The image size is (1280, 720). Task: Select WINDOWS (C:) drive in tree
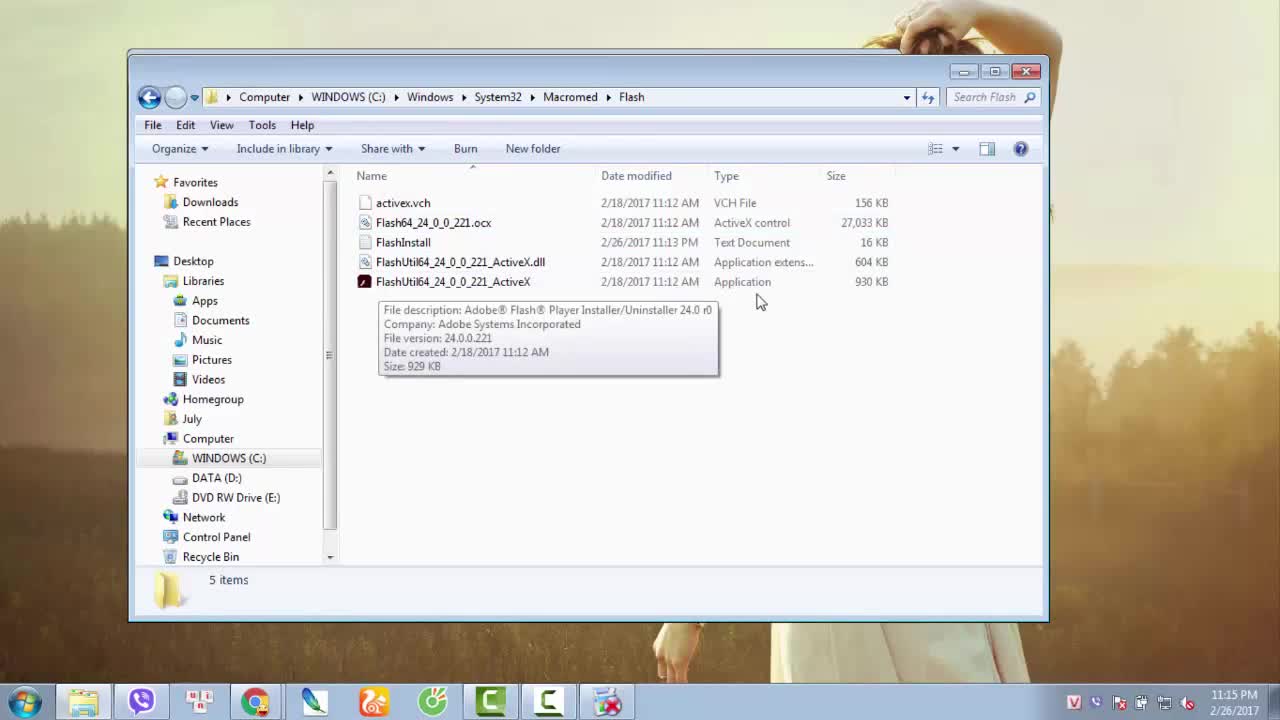pos(228,458)
